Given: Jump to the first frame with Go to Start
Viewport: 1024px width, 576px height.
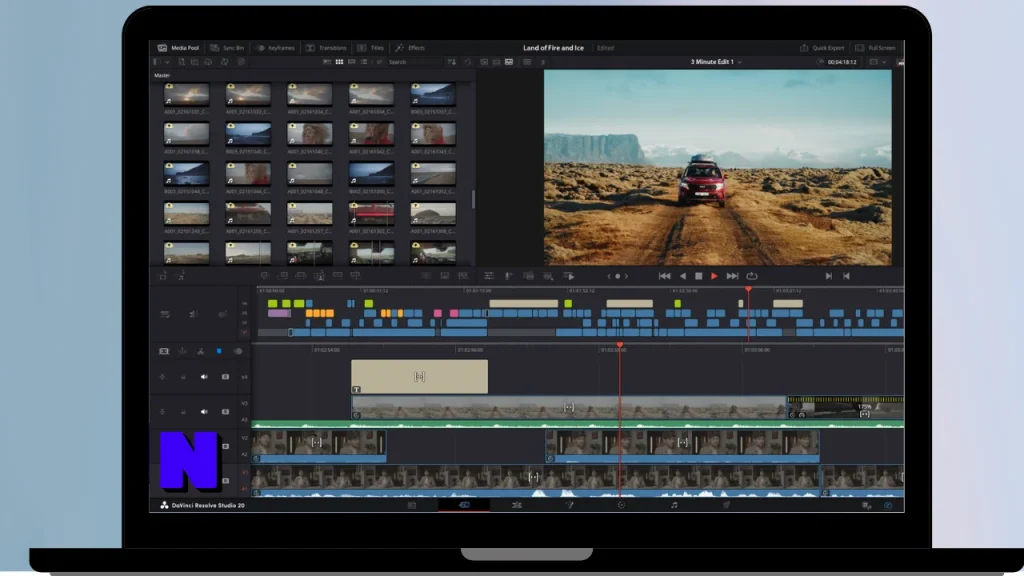Looking at the screenshot, I should tap(664, 276).
